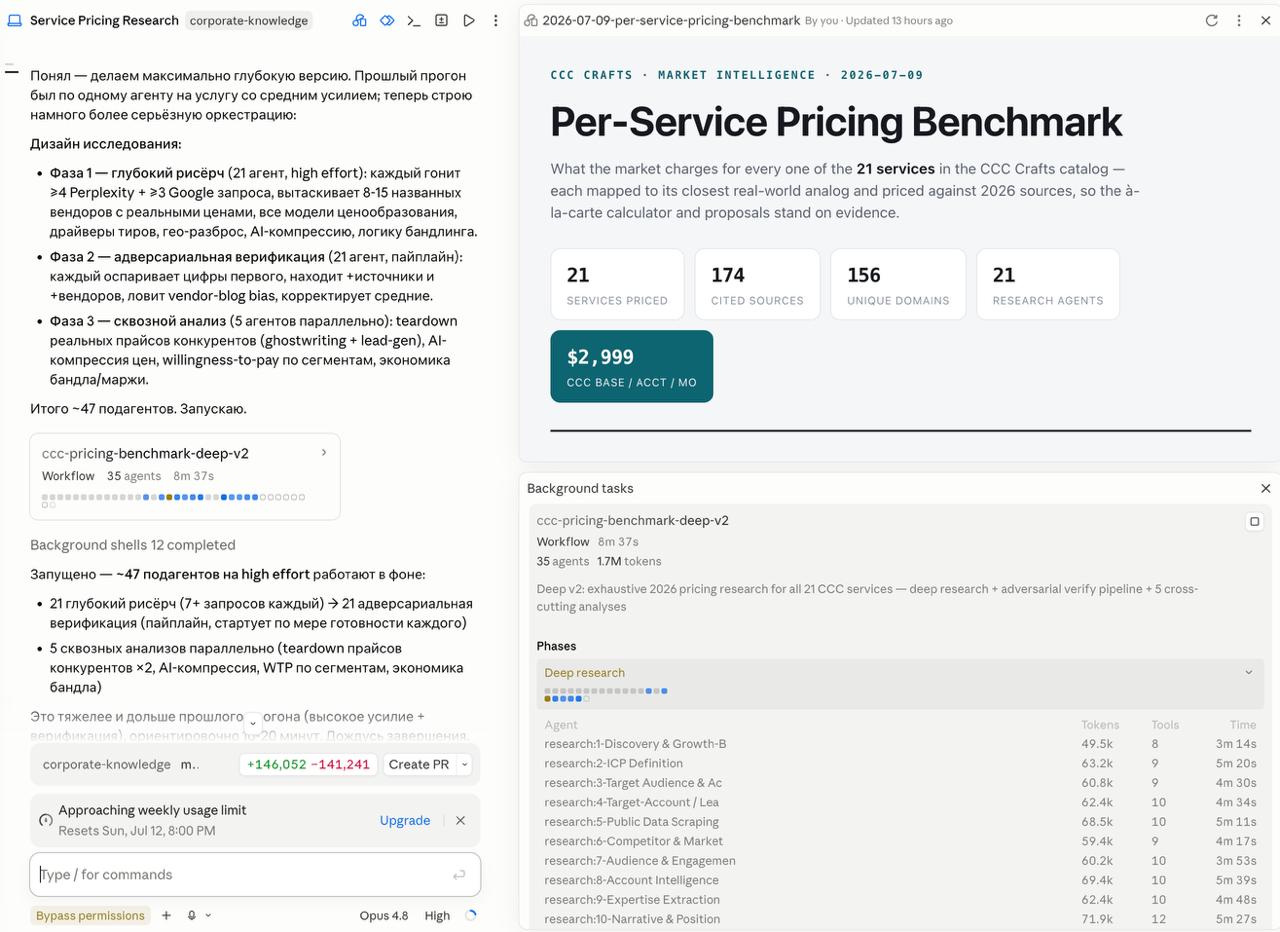1280x932 pixels.
Task: Click the workflow card progress dots
Action: 173,500
